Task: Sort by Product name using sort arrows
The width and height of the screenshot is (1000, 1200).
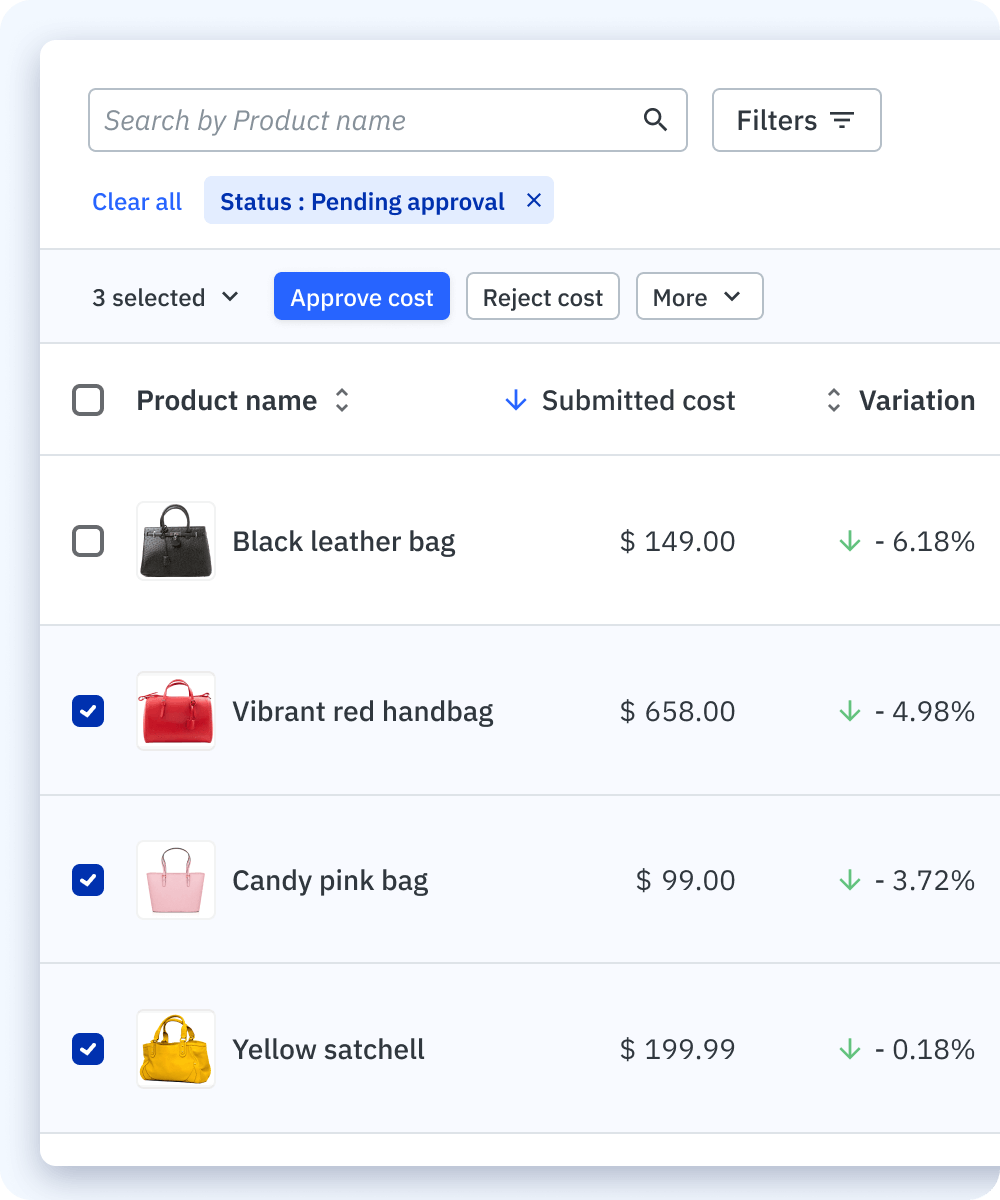Action: 342,401
